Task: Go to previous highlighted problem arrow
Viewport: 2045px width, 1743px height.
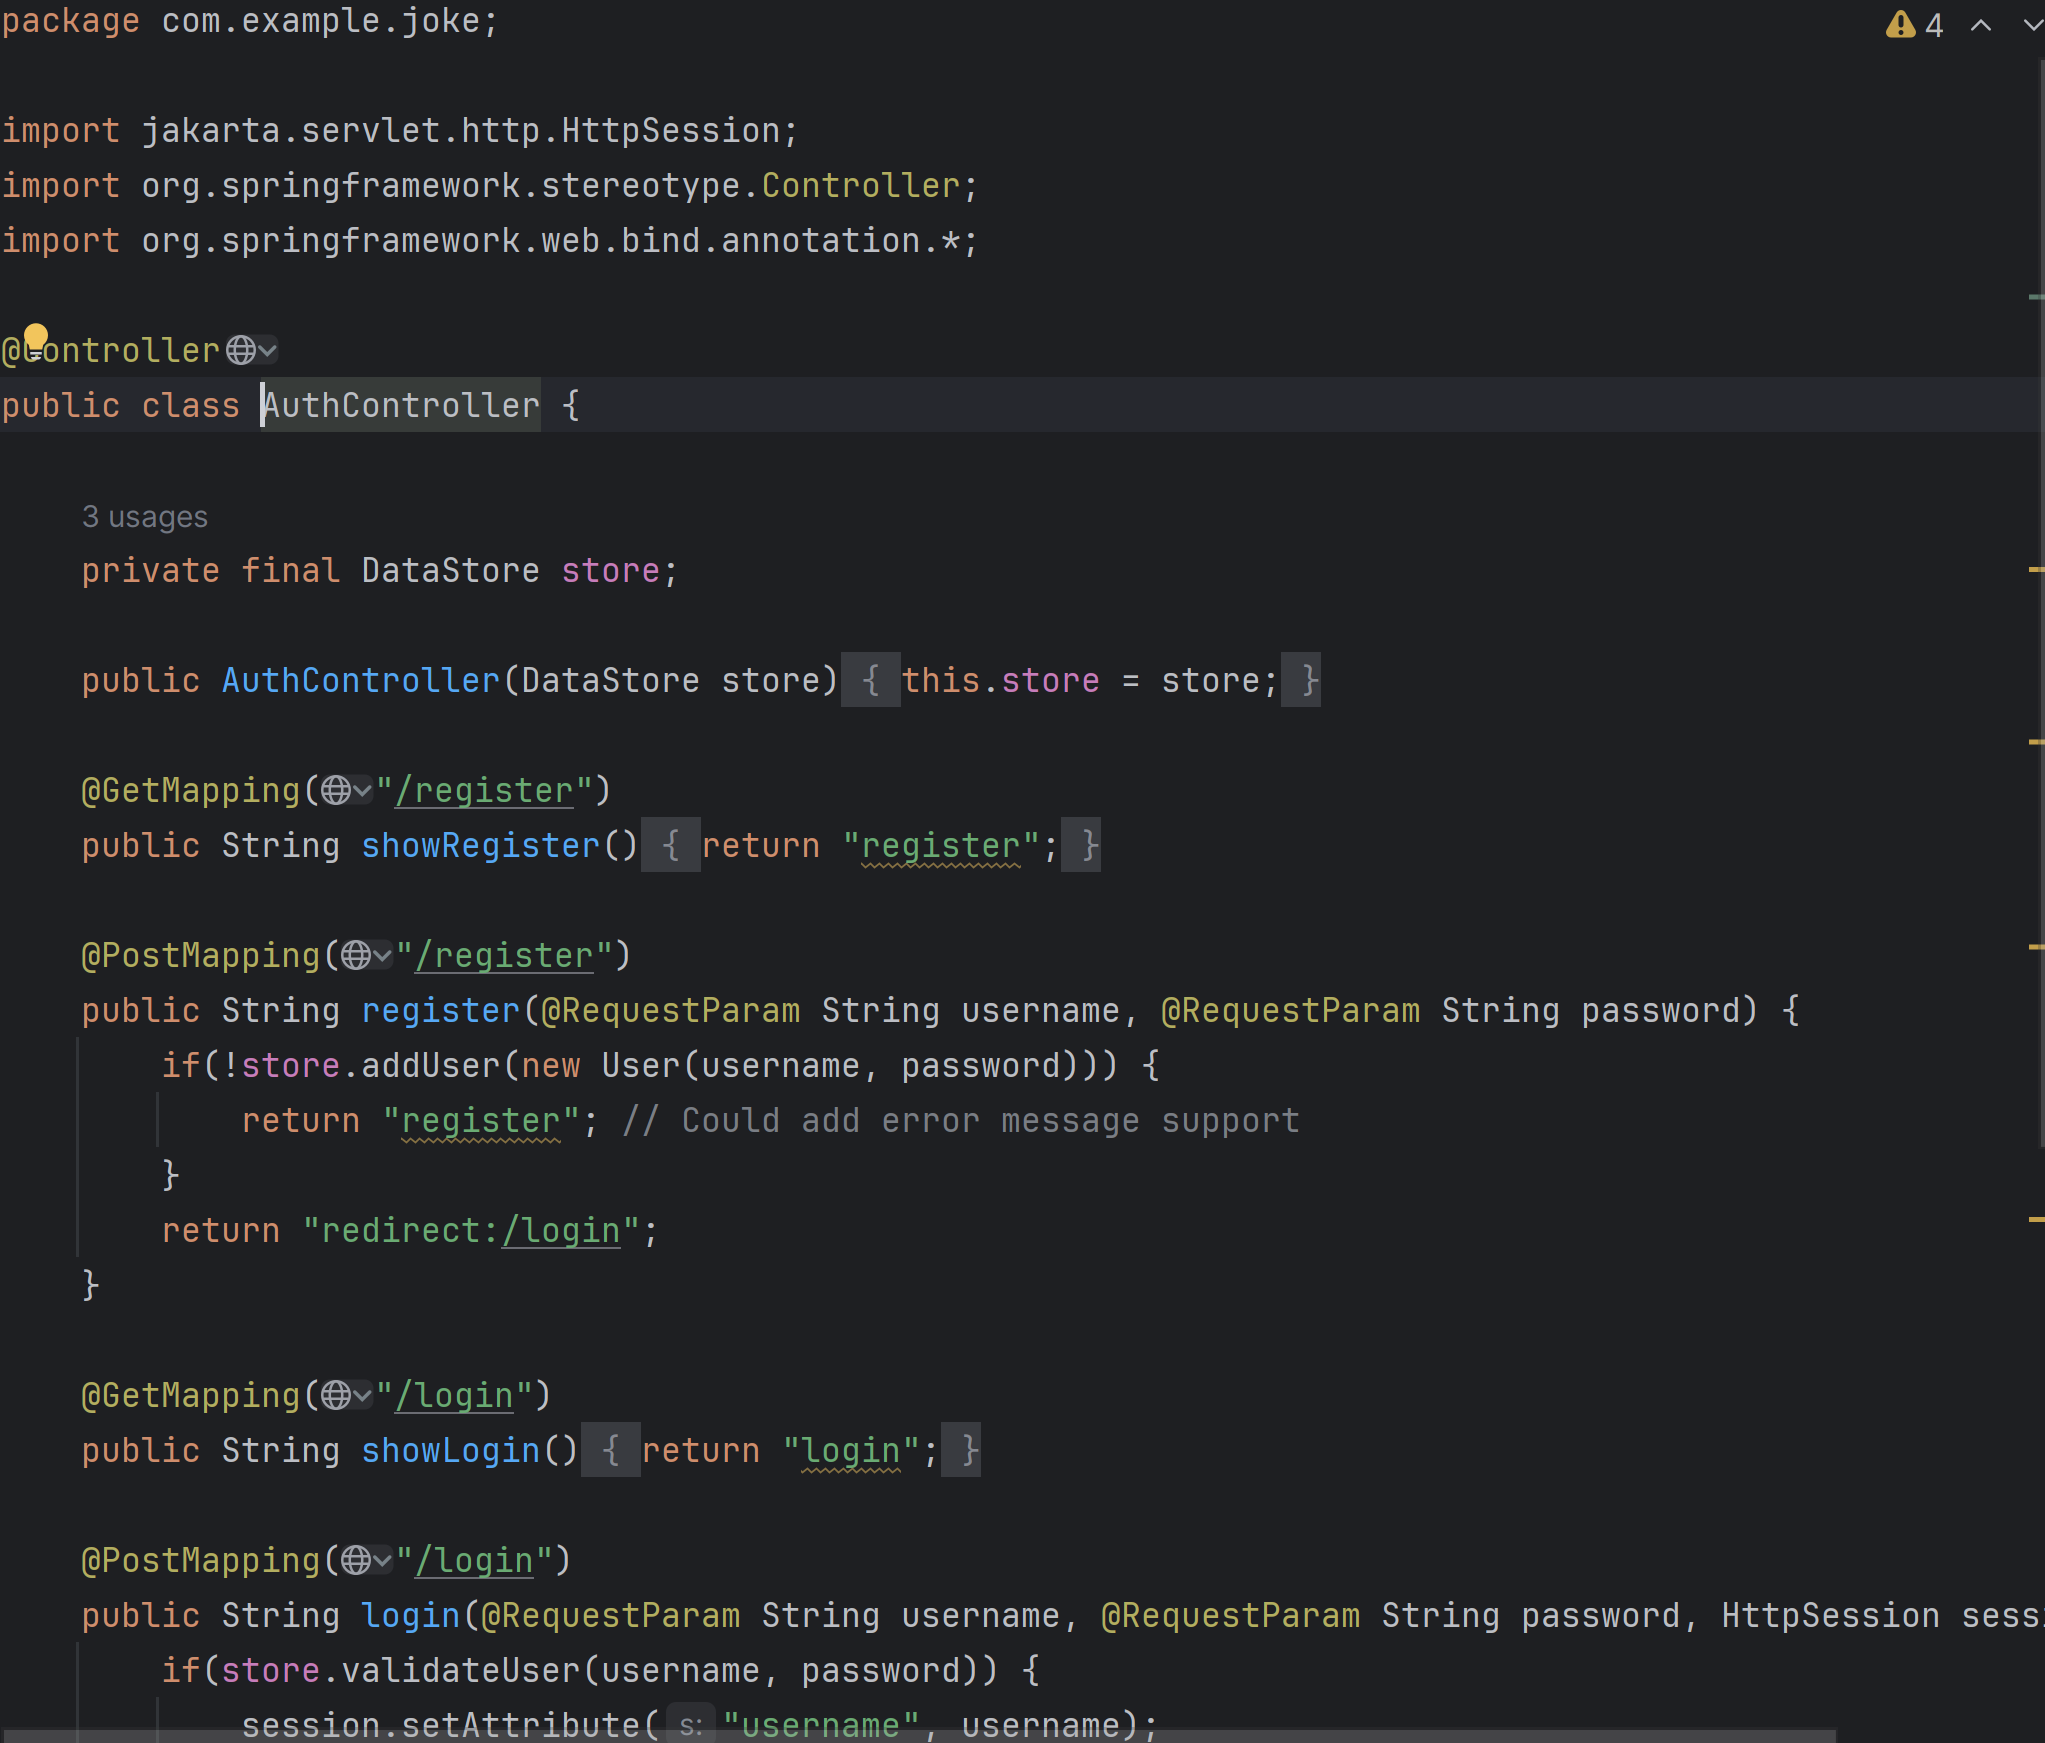Action: point(1980,26)
